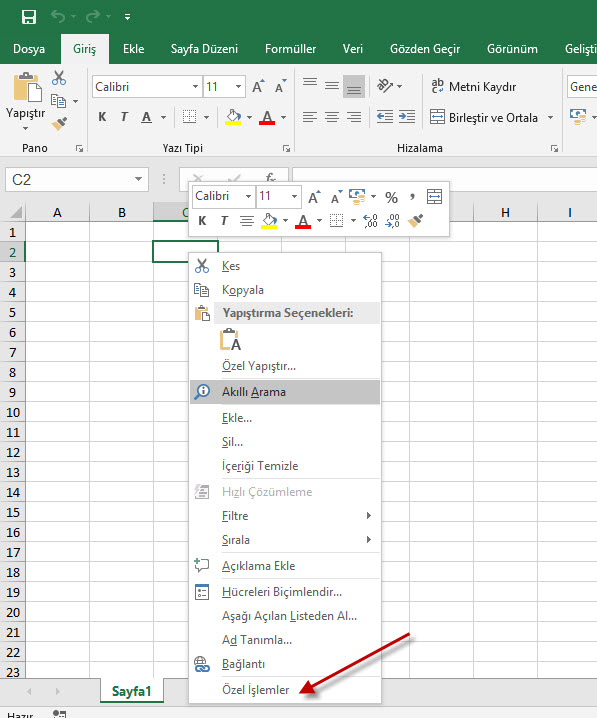
Task: Switch to Sayfa Düzeni tab
Action: pyautogui.click(x=204, y=49)
